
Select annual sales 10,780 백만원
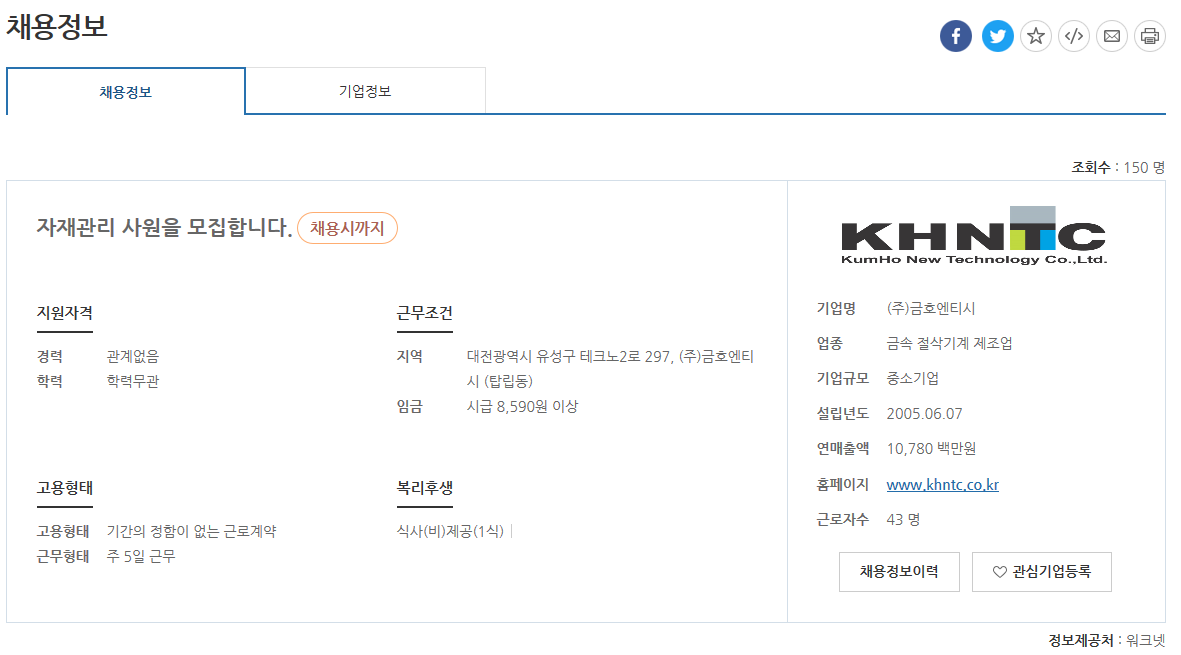pos(931,449)
